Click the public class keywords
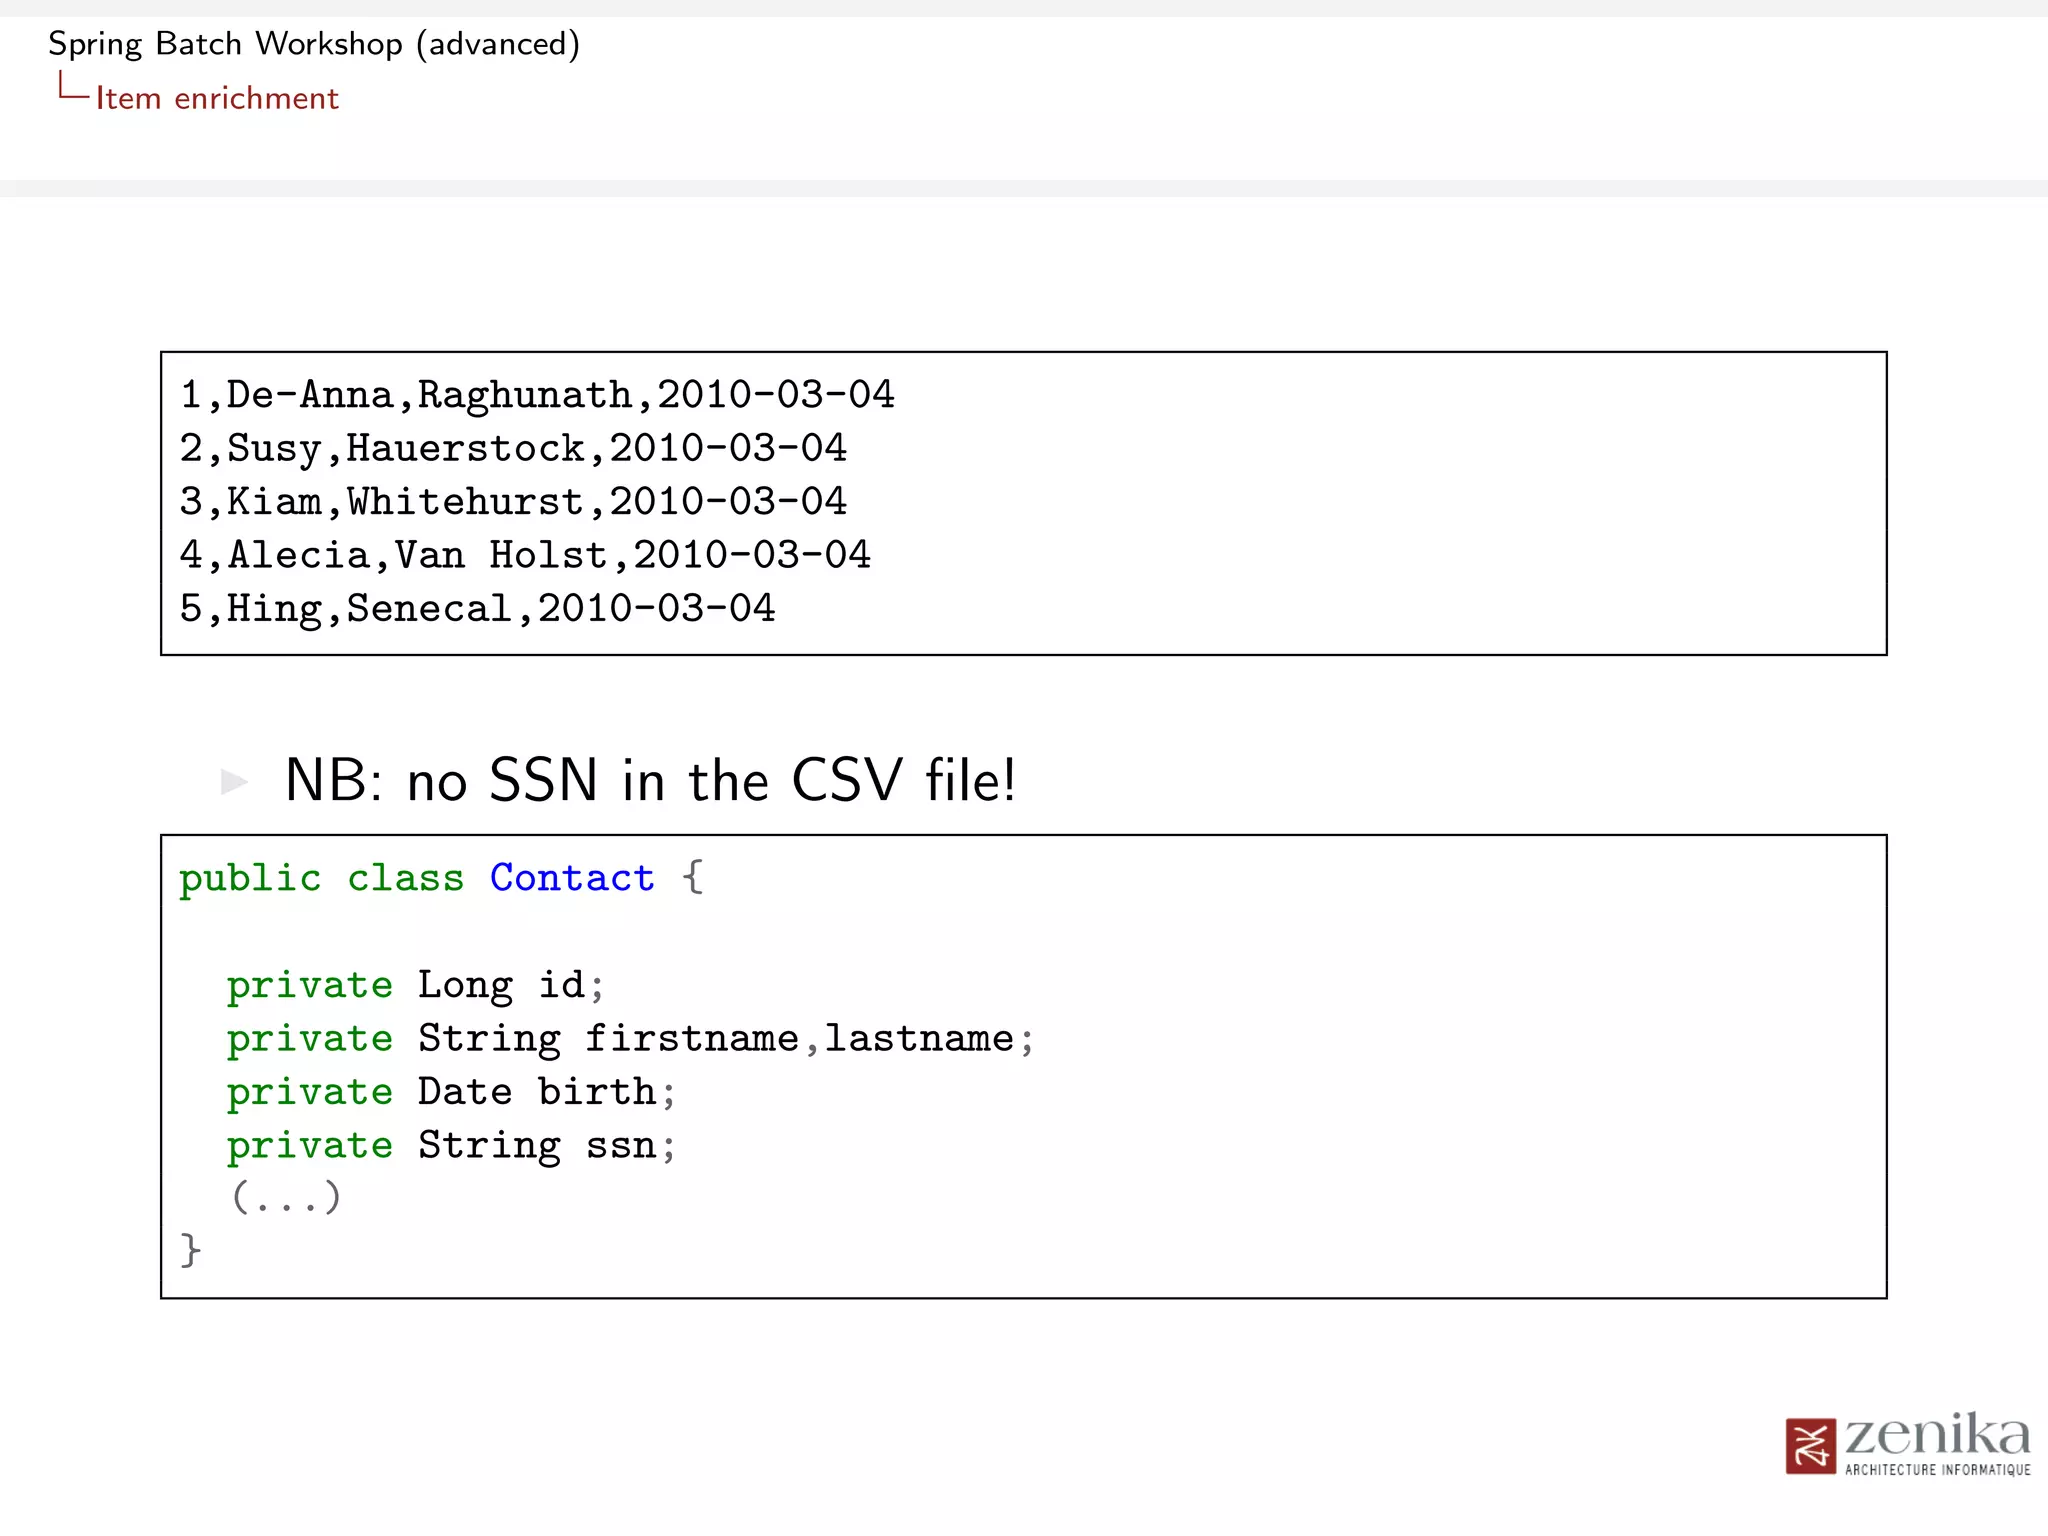Image resolution: width=2048 pixels, height=1536 pixels. coord(320,878)
